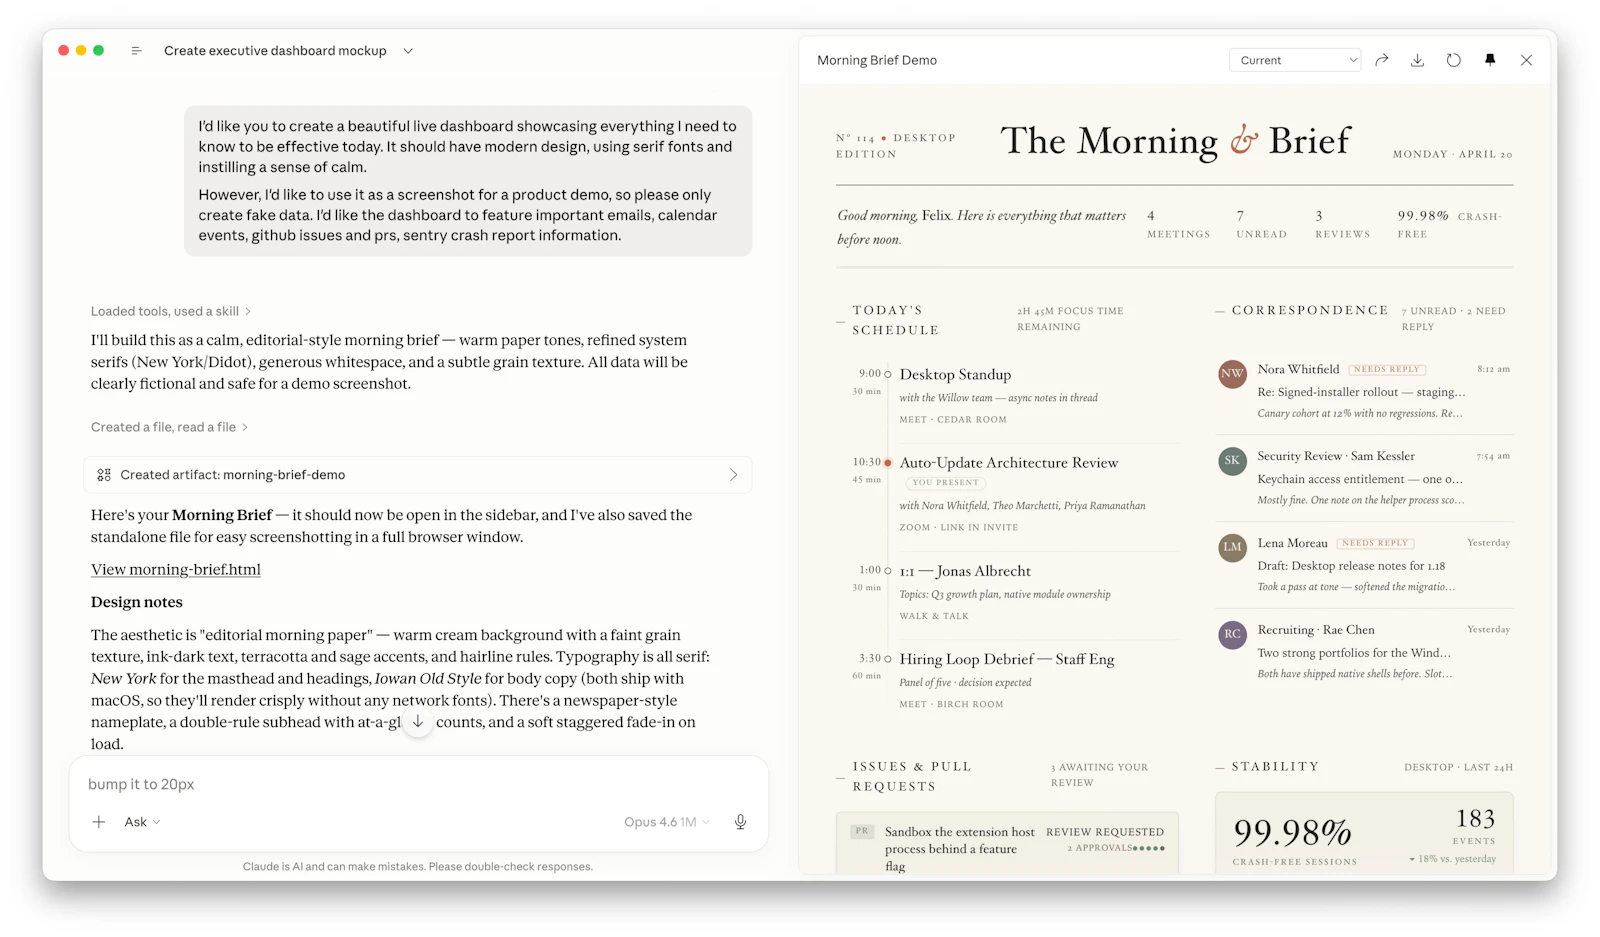The image size is (1600, 937).
Task: Click the 'MEET · CEDAR ROOM' location text
Action: (953, 419)
